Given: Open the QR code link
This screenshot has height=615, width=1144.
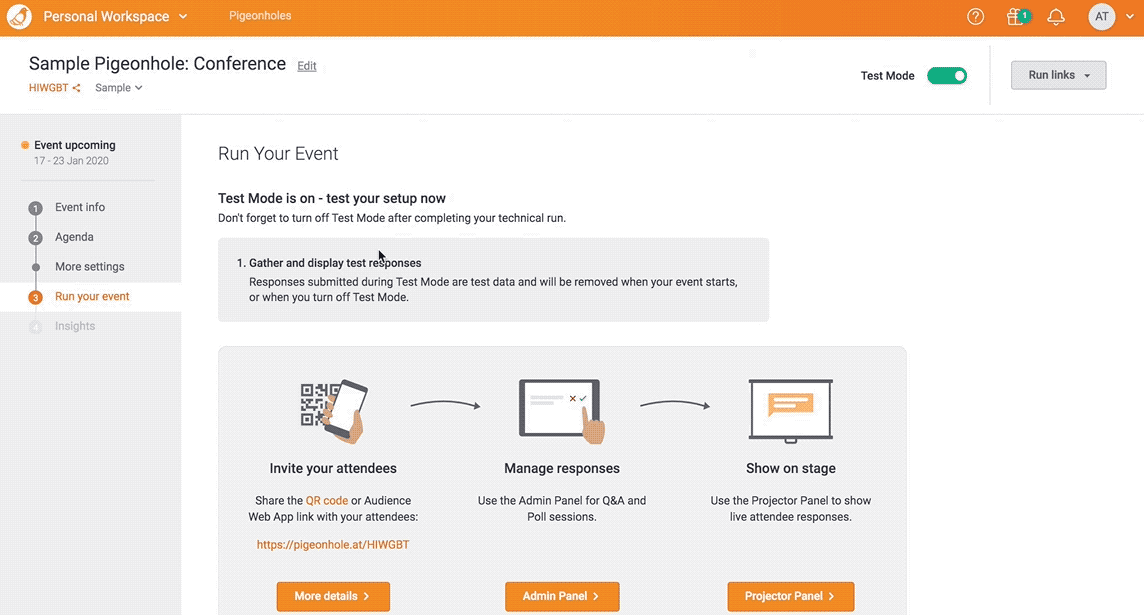Looking at the screenshot, I should (x=326, y=500).
